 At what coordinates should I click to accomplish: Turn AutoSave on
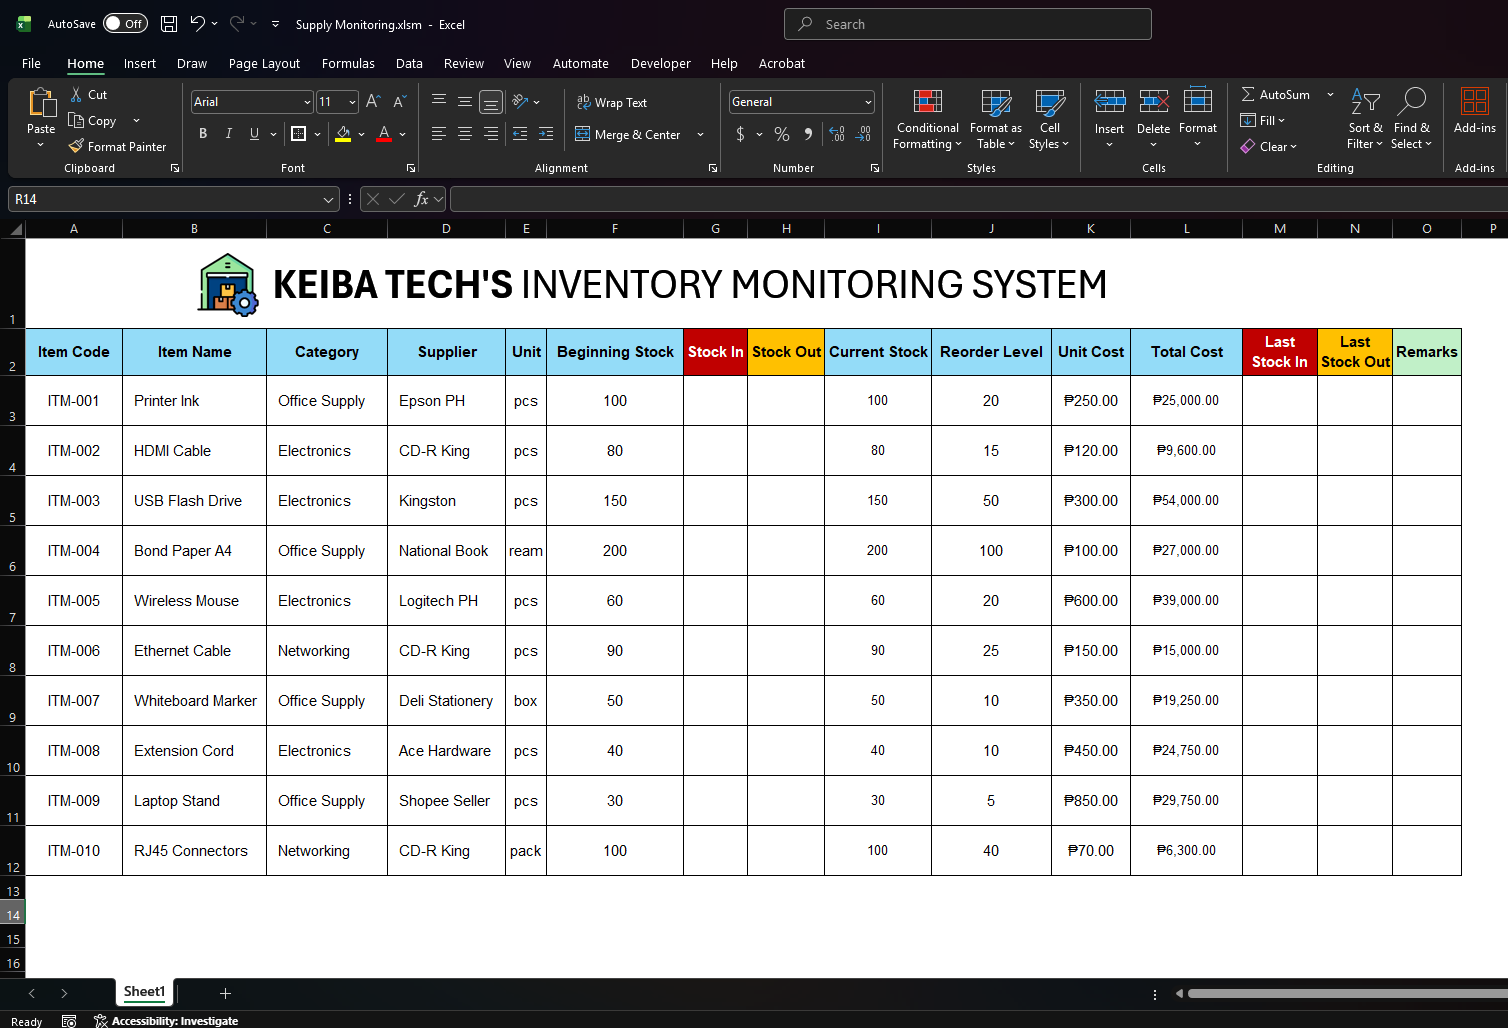point(125,22)
